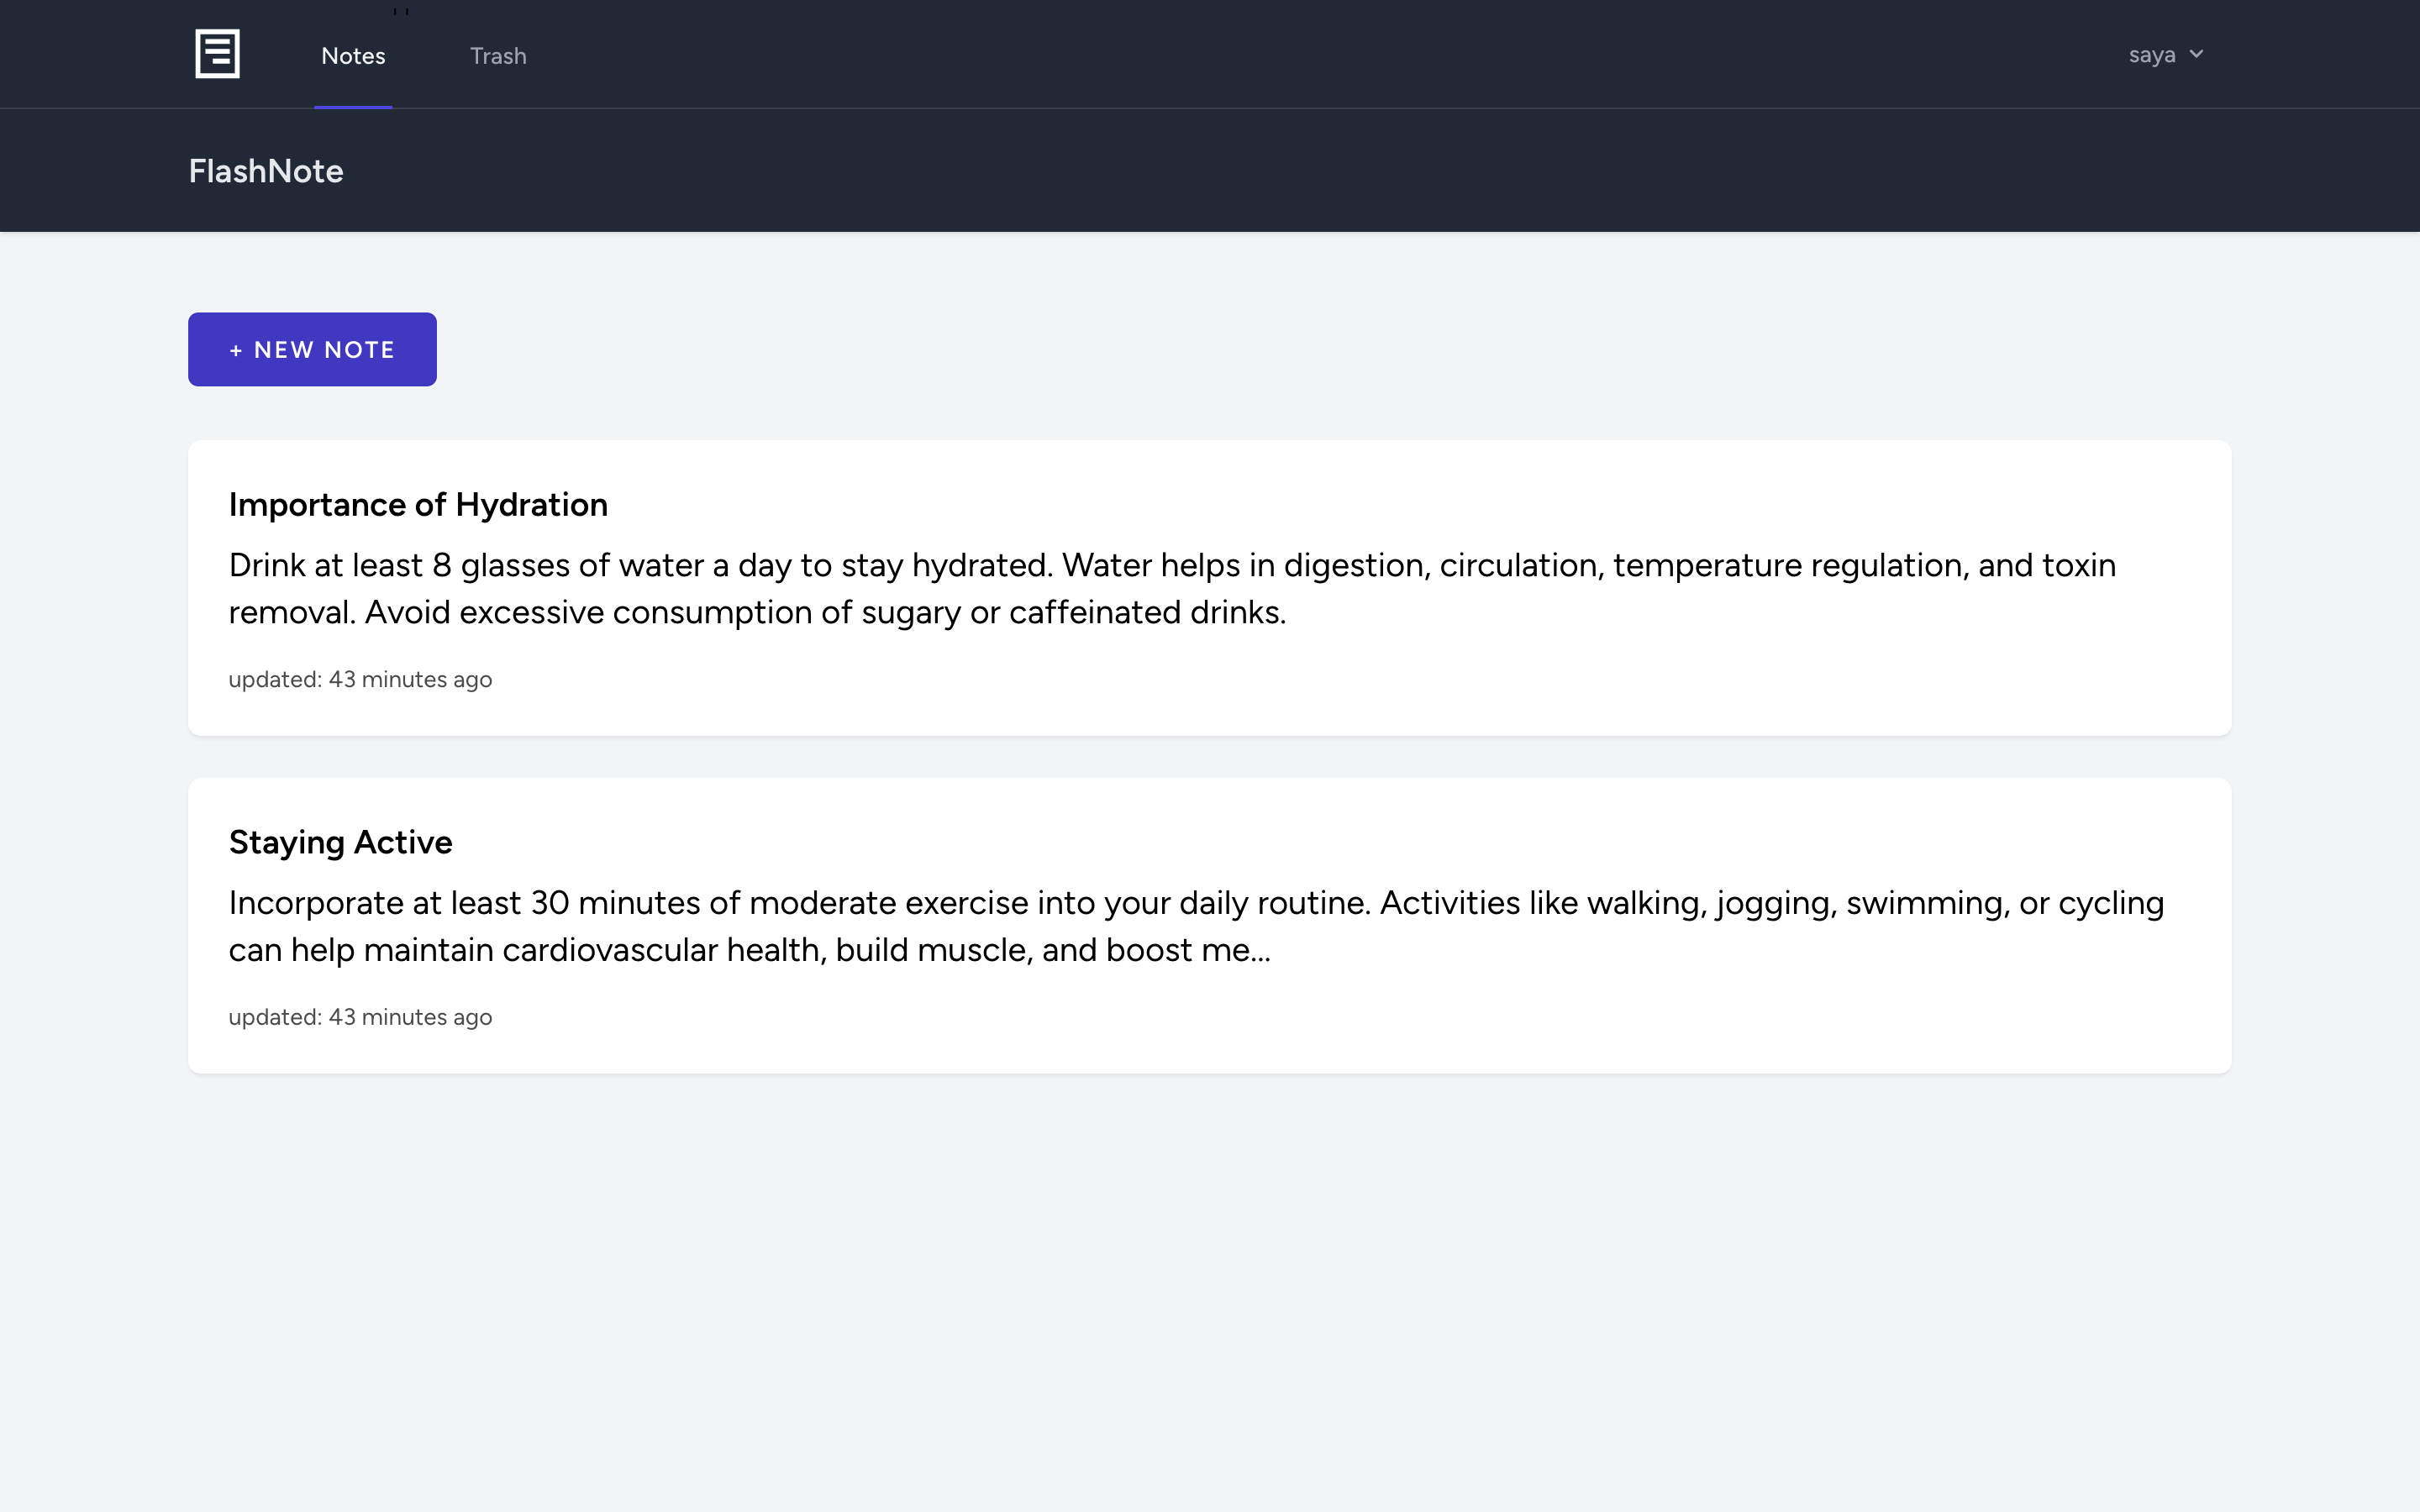Expand the saya user dropdown

(2165, 55)
